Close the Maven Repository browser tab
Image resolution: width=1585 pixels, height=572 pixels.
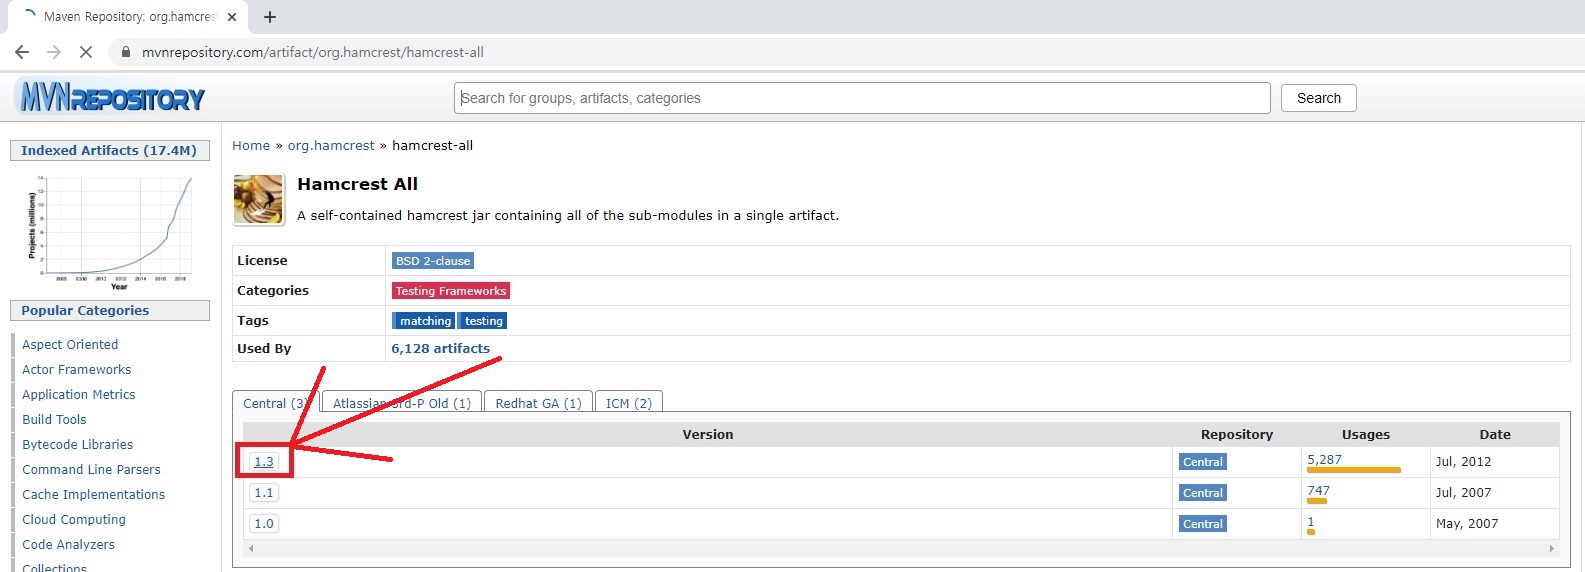click(x=232, y=17)
